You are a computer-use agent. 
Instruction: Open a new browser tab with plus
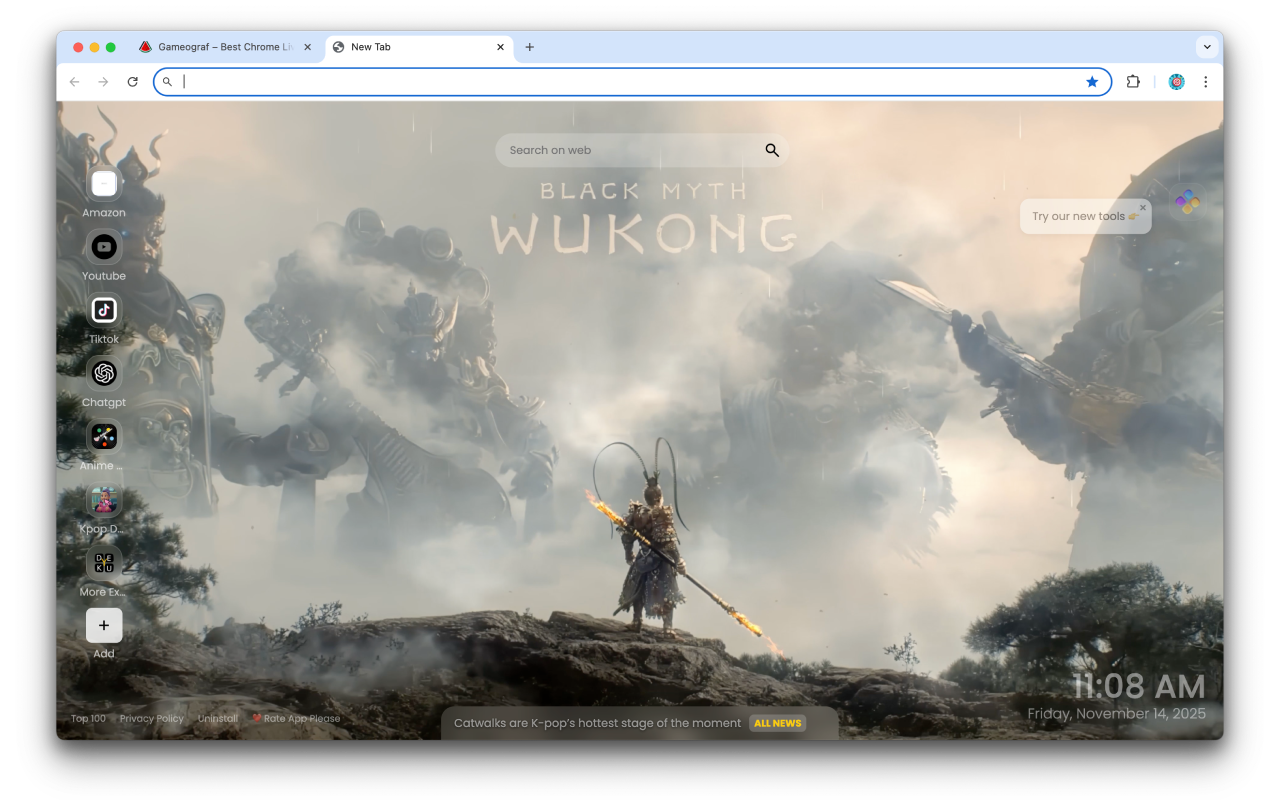point(530,47)
